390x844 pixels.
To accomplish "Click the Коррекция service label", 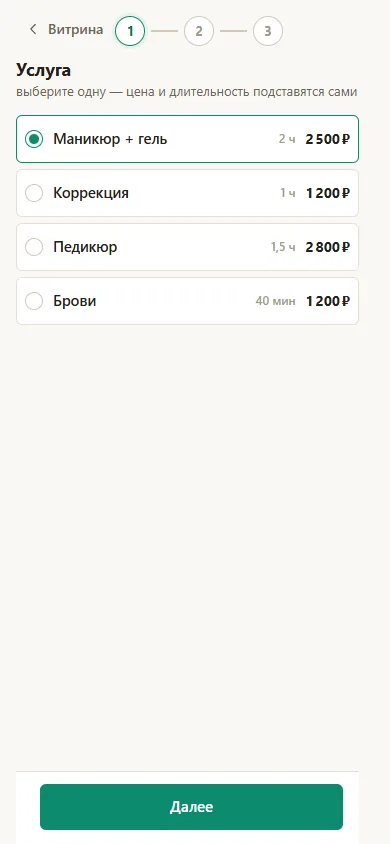I will click(91, 193).
